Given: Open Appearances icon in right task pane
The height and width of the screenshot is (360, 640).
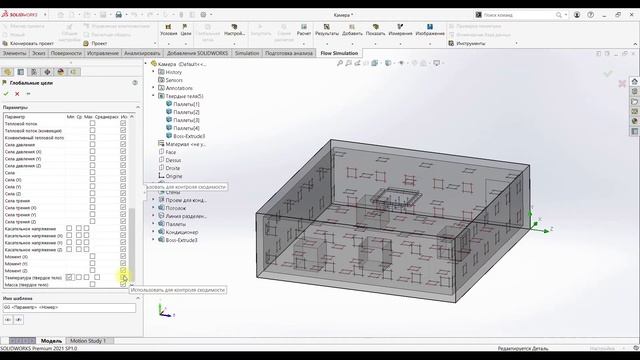Looking at the screenshot, I should click(x=634, y=121).
